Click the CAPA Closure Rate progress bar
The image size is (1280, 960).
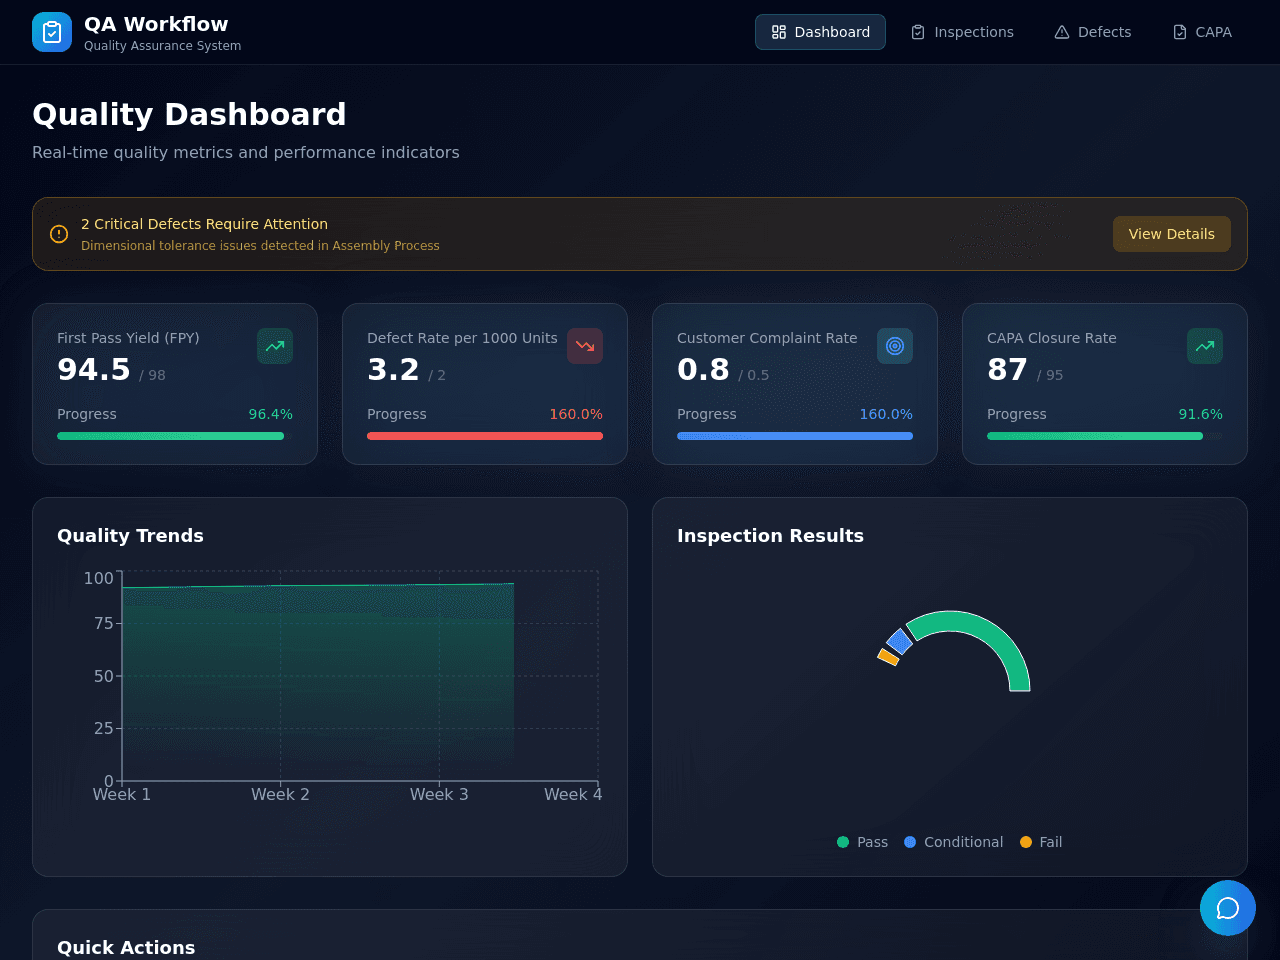[x=1105, y=436]
